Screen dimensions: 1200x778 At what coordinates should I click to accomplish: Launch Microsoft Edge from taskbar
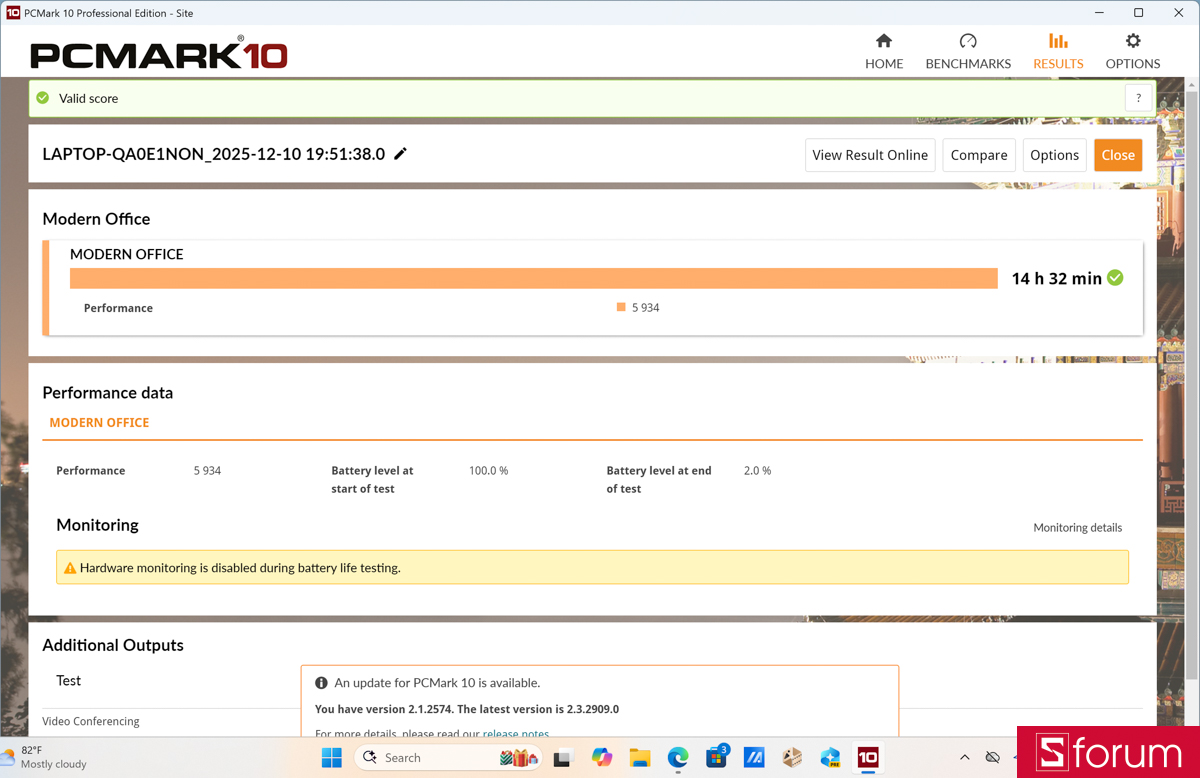point(678,758)
